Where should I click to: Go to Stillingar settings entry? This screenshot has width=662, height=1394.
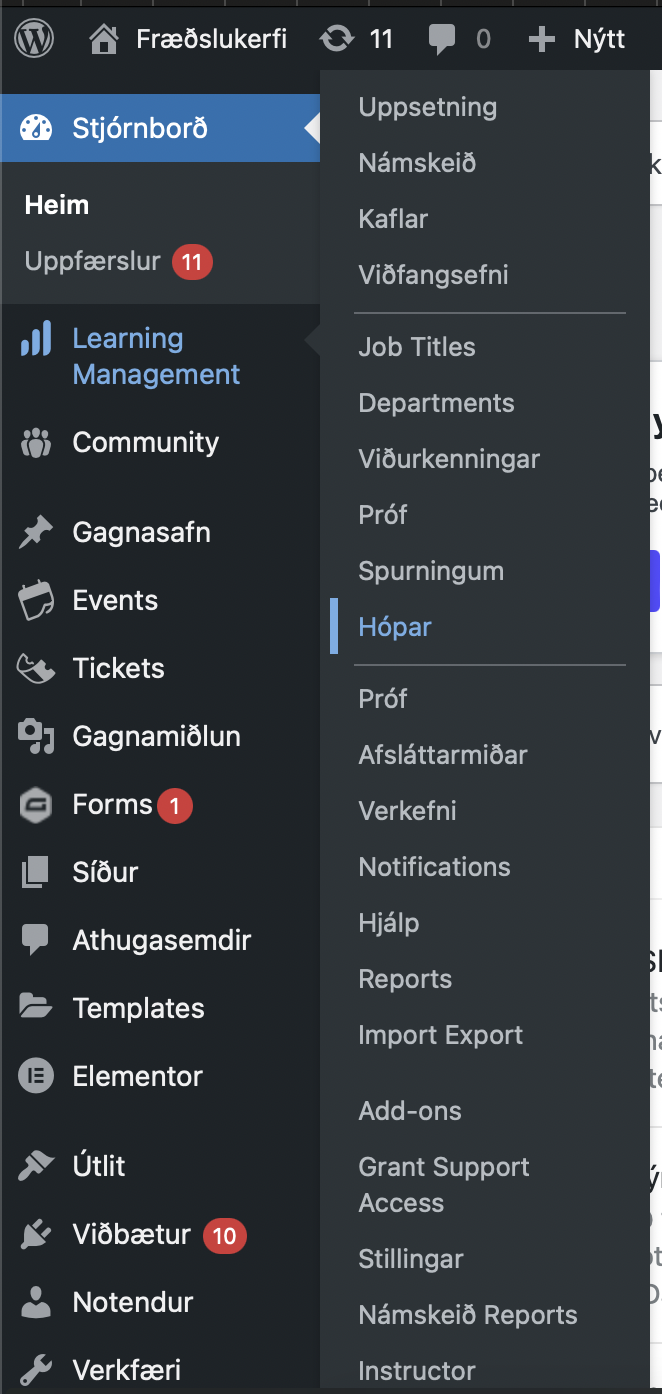pos(411,1259)
